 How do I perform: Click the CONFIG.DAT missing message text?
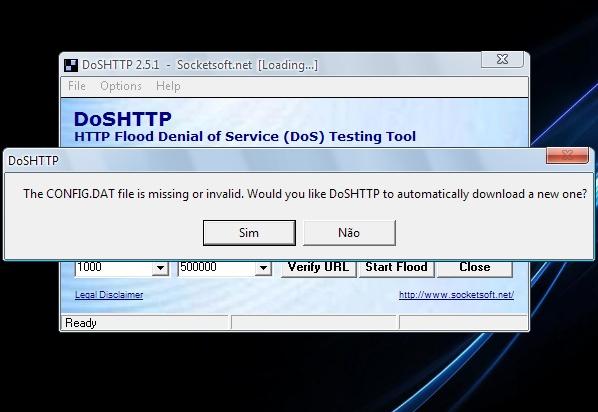coord(305,194)
